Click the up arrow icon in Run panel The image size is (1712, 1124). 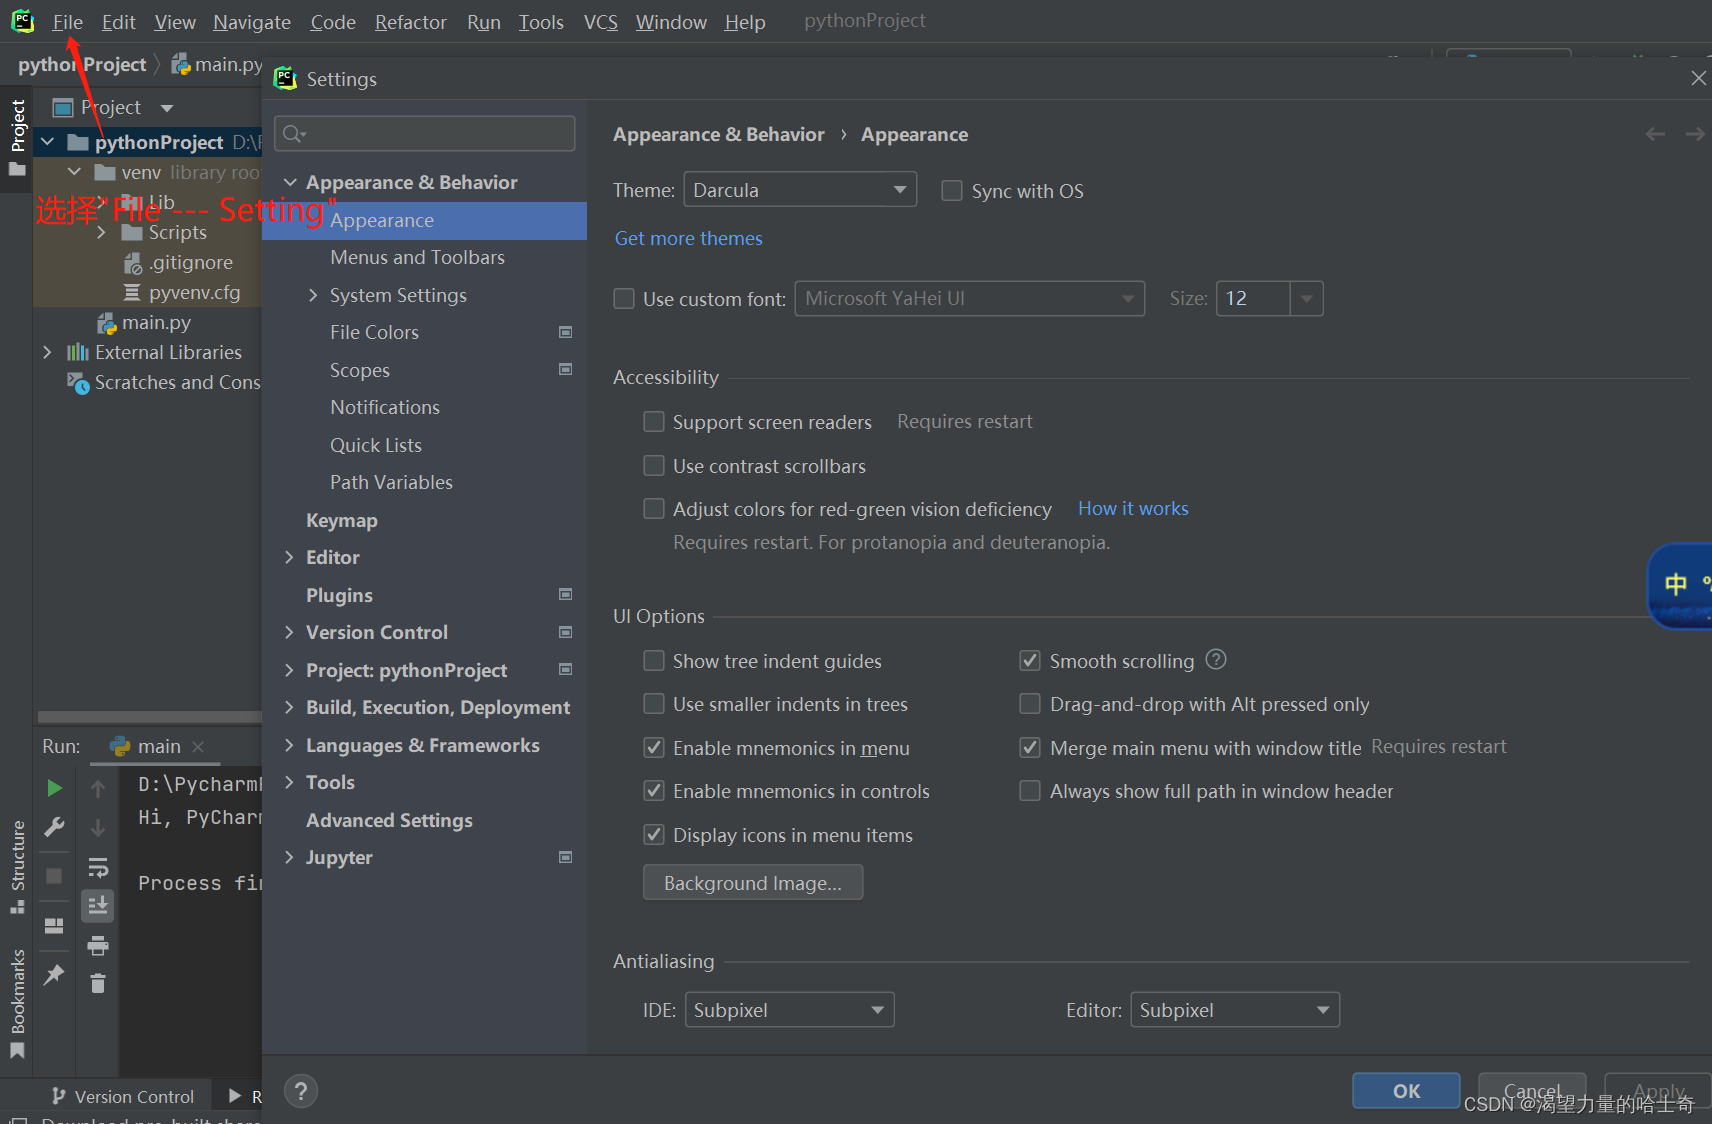98,788
